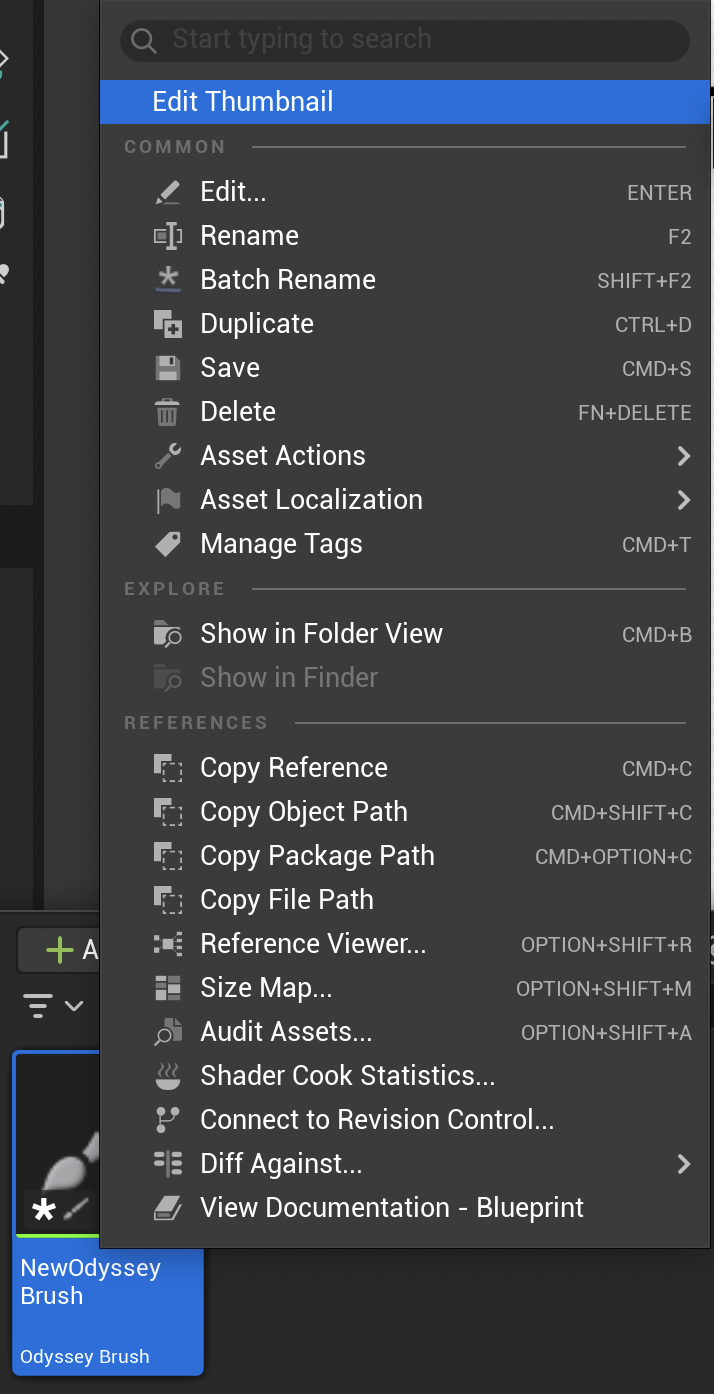
Task: Click the pencil icon beside Edit...
Action: coord(168,192)
